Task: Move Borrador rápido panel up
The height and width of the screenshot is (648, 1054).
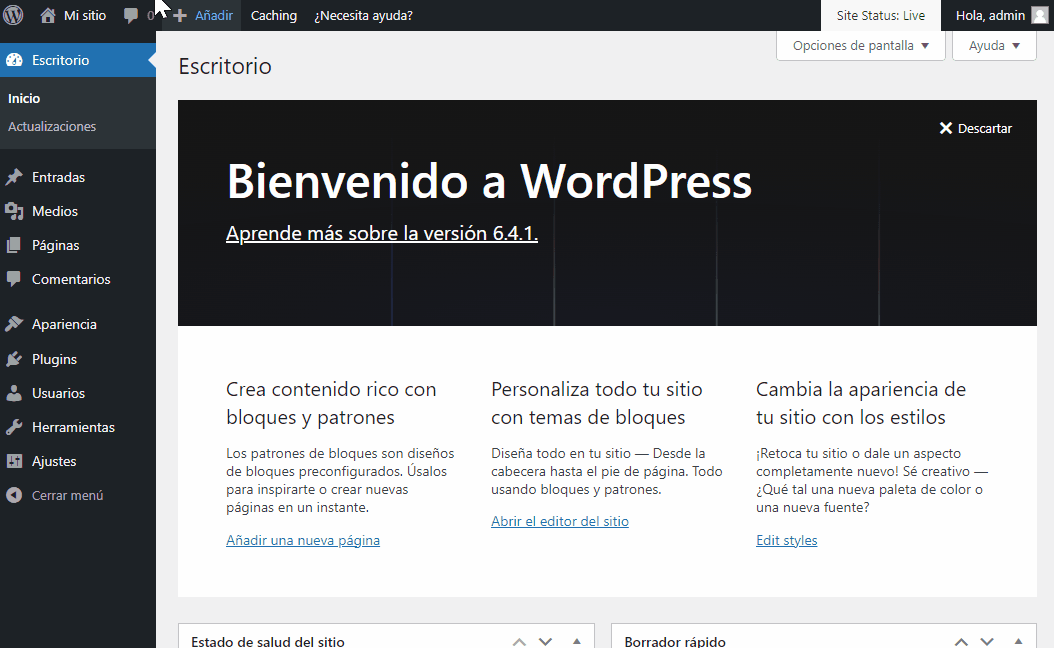Action: (x=961, y=642)
